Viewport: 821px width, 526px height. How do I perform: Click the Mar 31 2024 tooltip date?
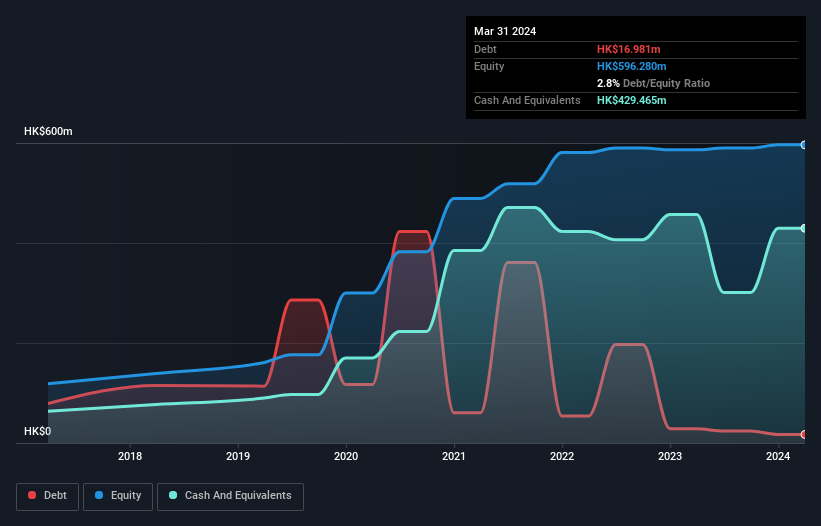(x=505, y=31)
